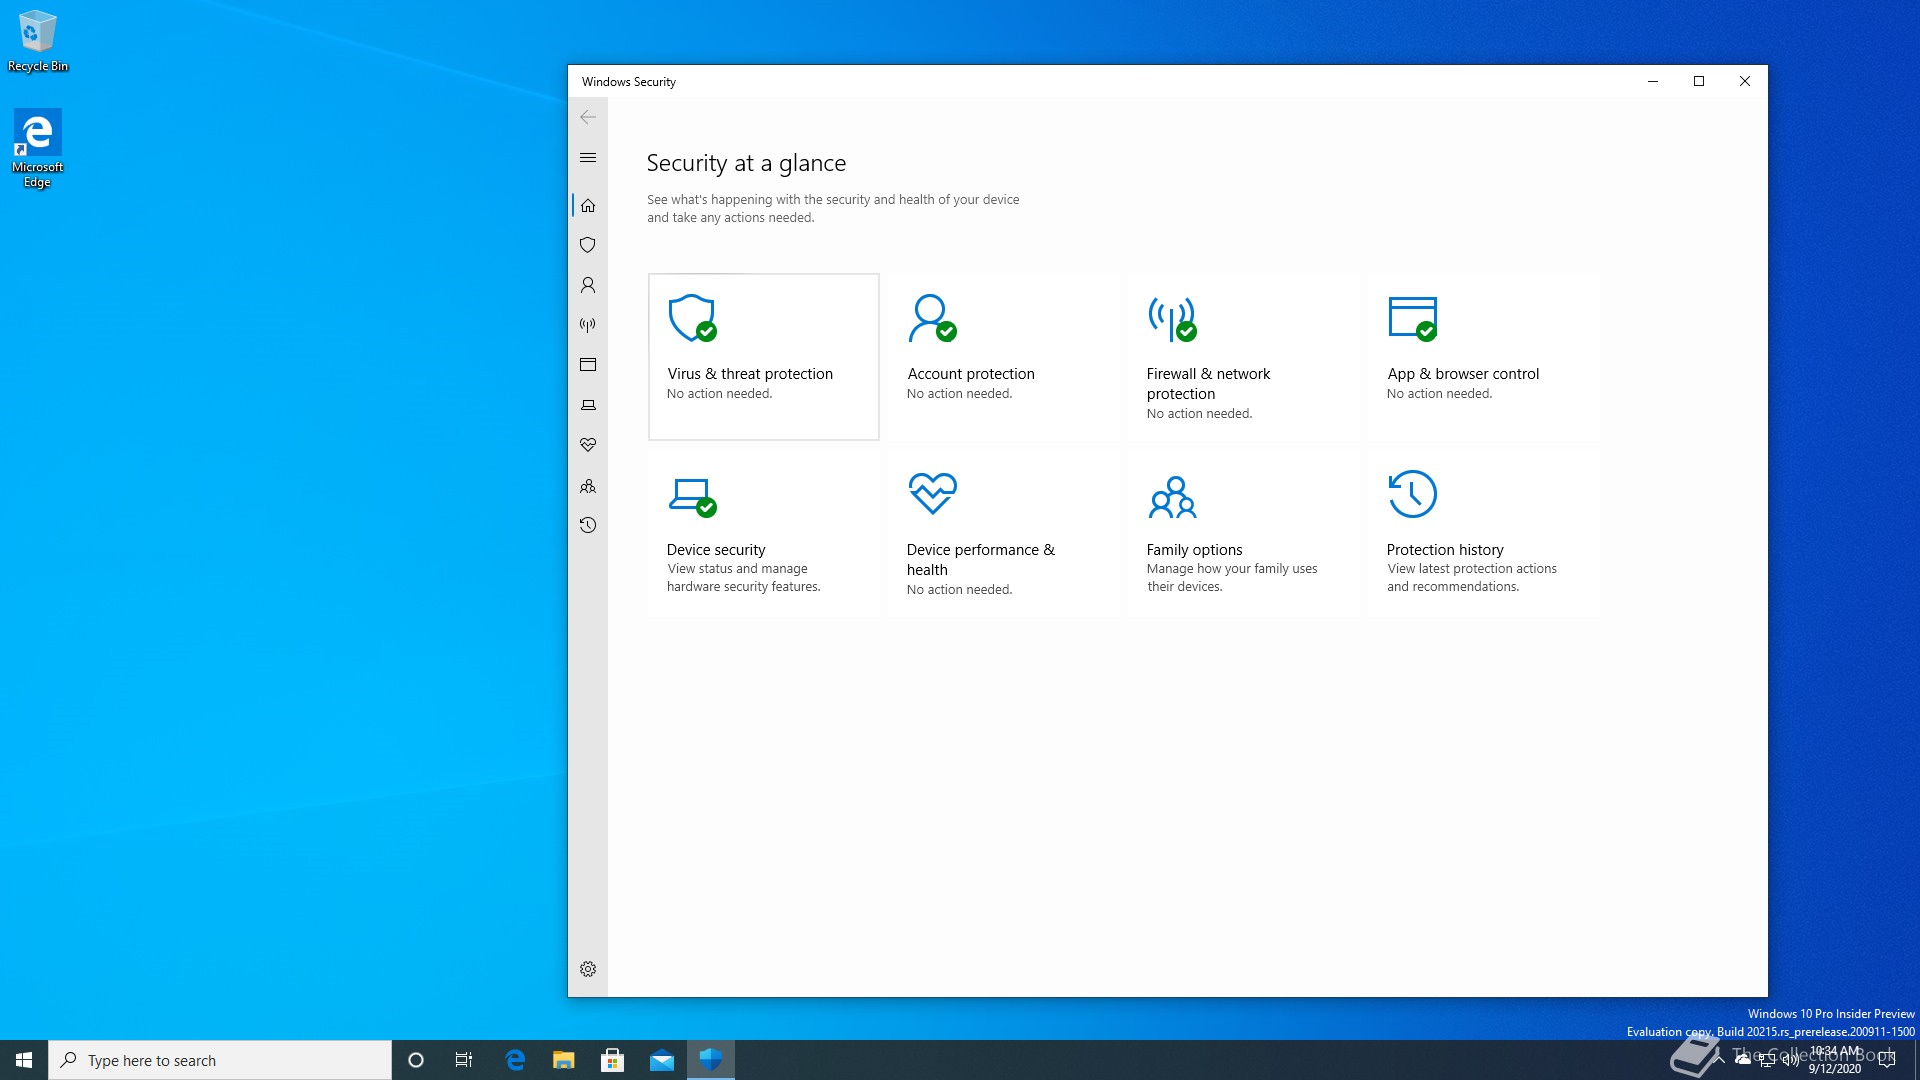Open File Explorer from the taskbar
1920x1080 pixels.
564,1060
